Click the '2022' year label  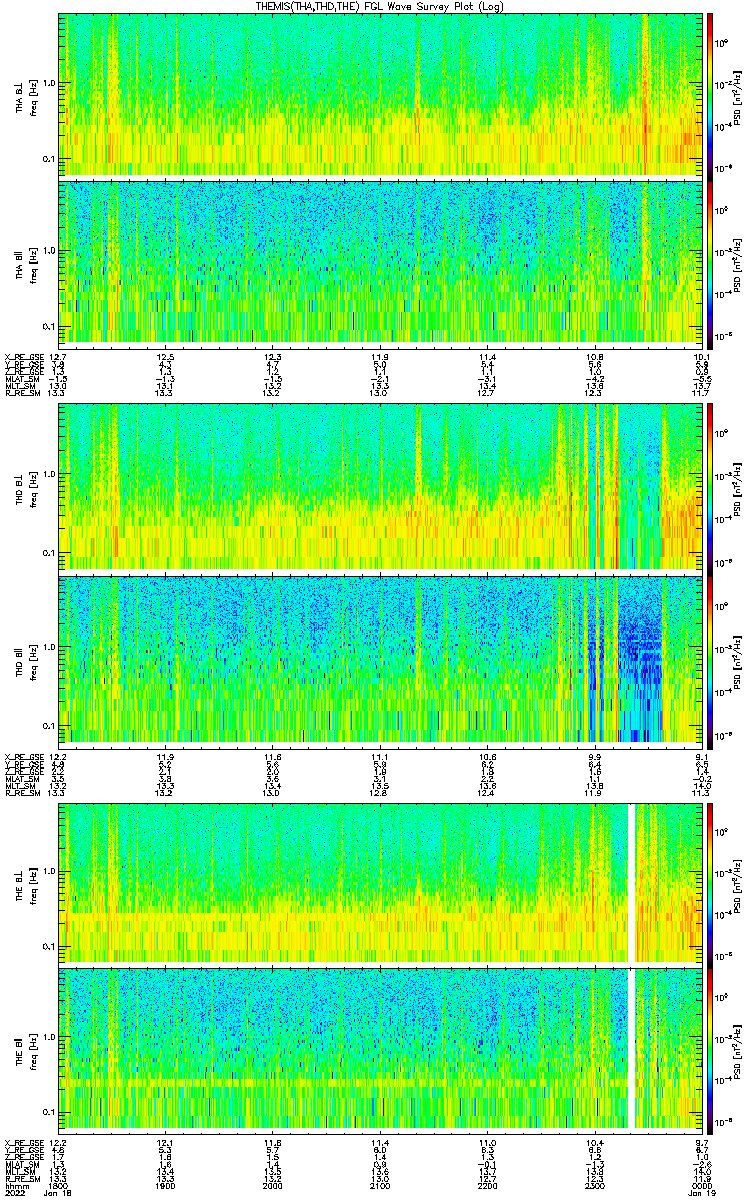point(15,1195)
